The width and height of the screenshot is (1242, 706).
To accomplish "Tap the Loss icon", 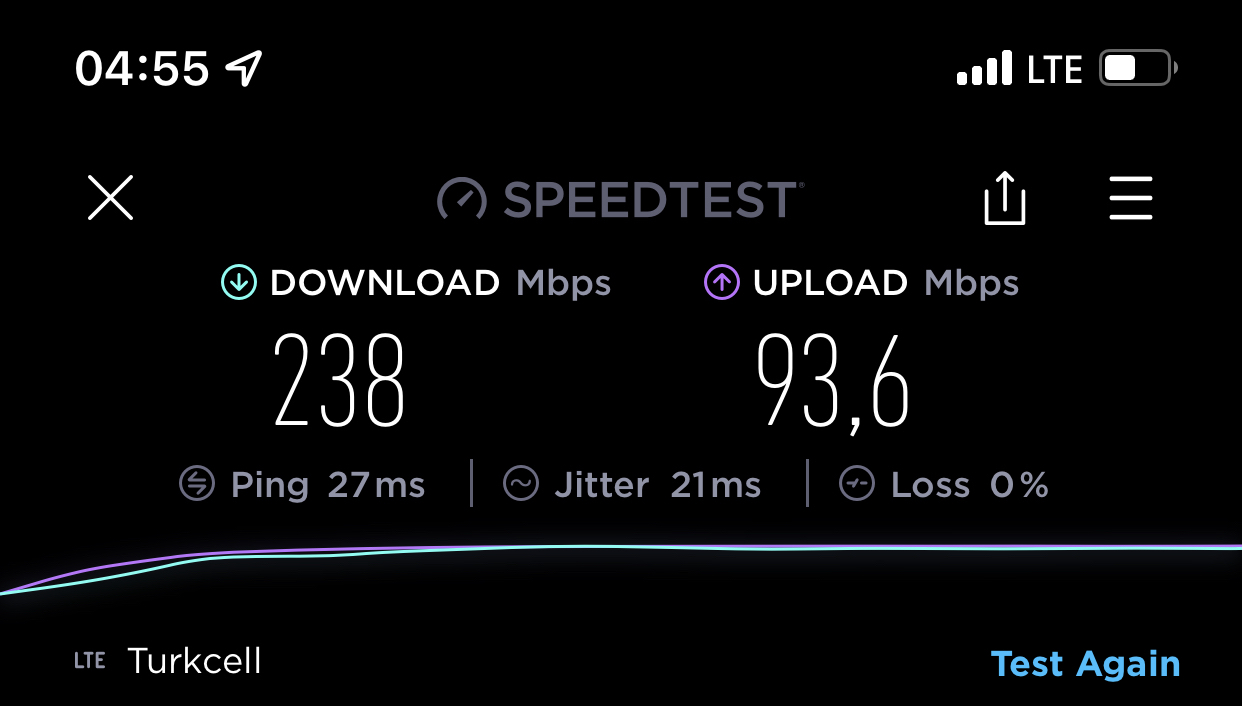I will (x=857, y=485).
